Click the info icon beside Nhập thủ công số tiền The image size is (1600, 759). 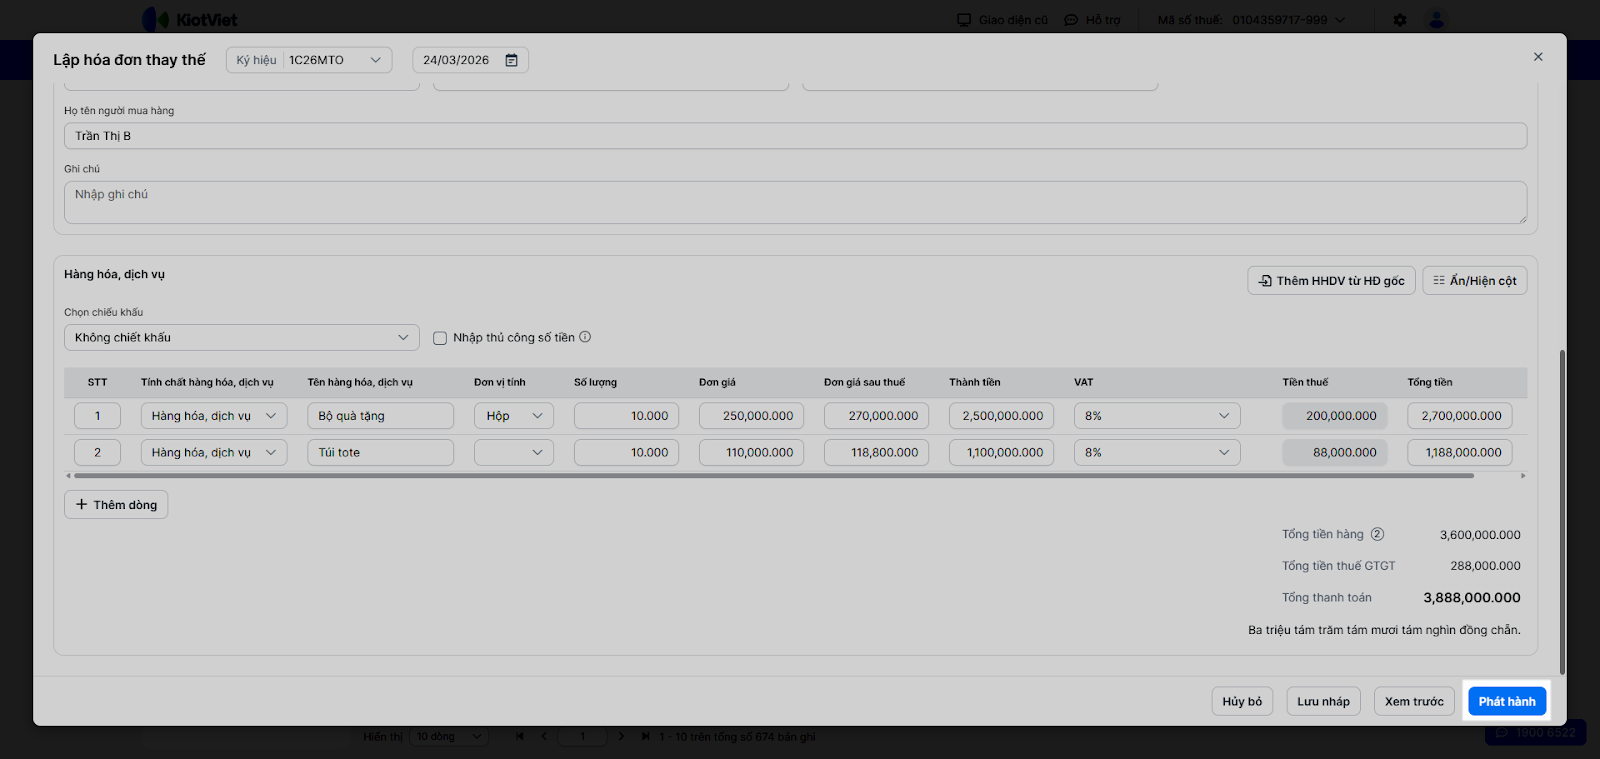[585, 337]
